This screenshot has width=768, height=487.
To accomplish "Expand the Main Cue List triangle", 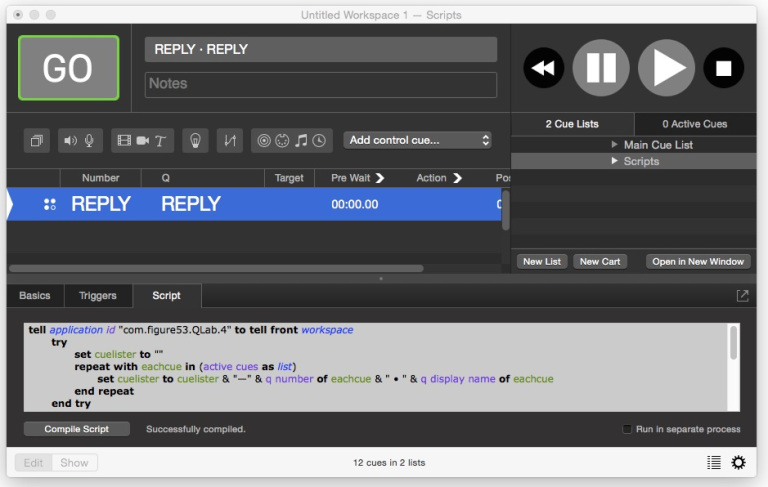I will 614,145.
